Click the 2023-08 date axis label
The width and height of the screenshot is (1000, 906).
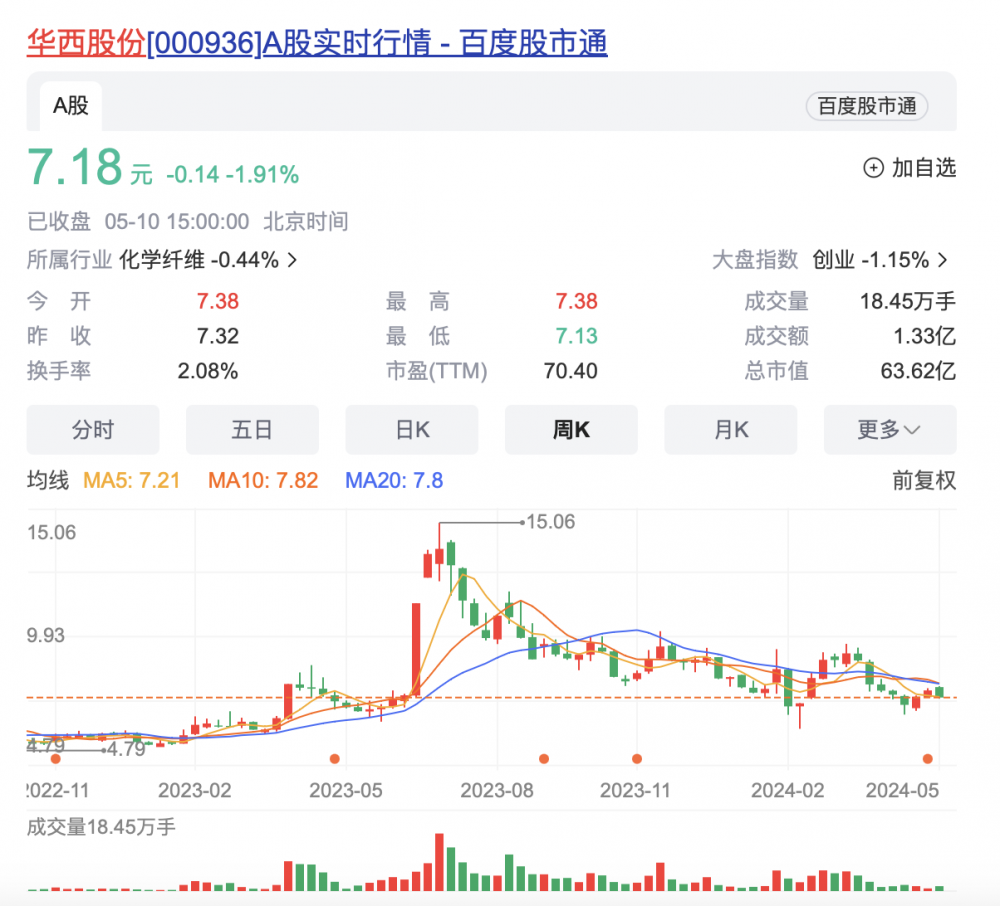click(x=497, y=791)
